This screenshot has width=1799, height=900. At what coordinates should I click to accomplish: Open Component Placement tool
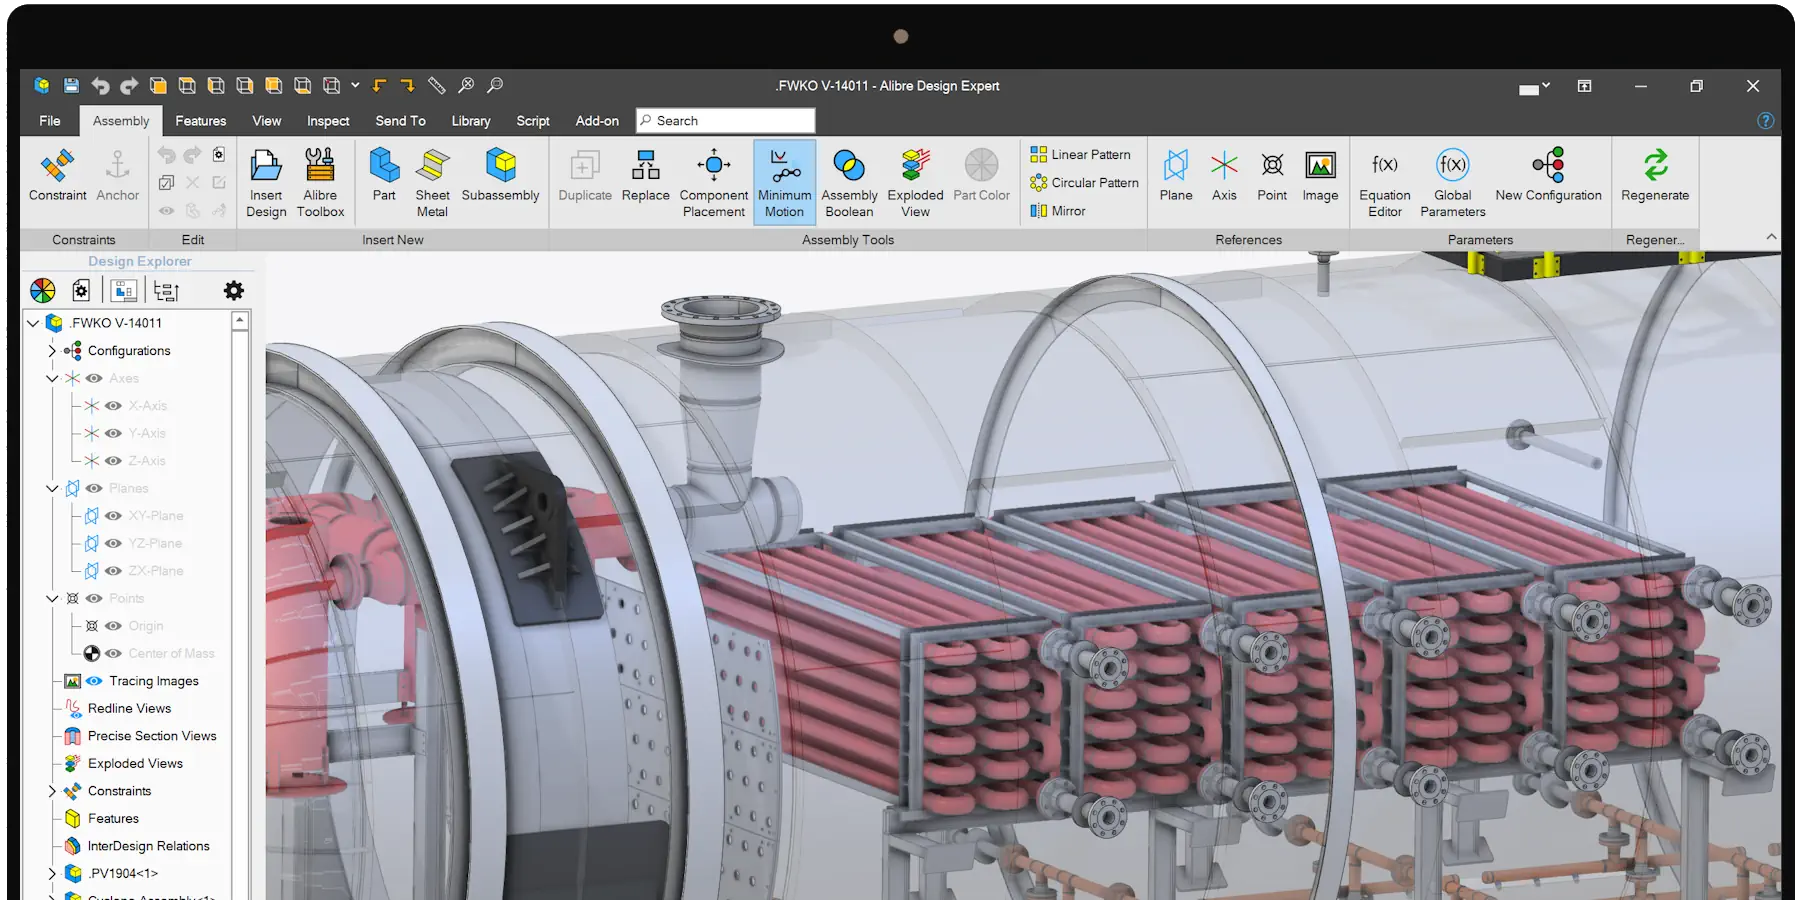(x=713, y=183)
